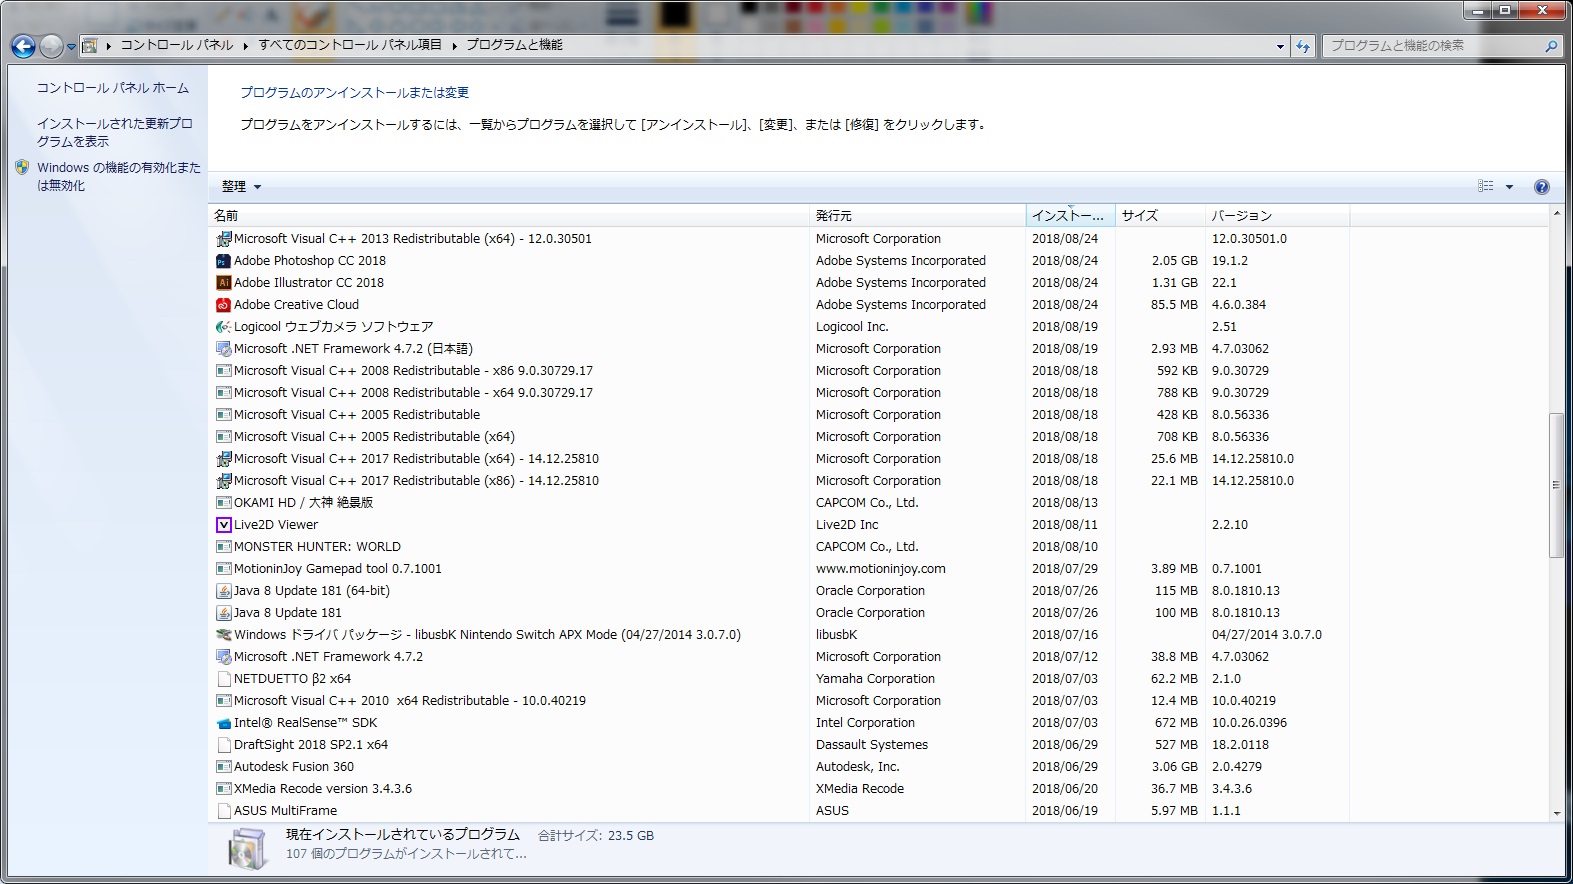
Task: Click the refresh button beside address bar
Action: (x=1302, y=46)
